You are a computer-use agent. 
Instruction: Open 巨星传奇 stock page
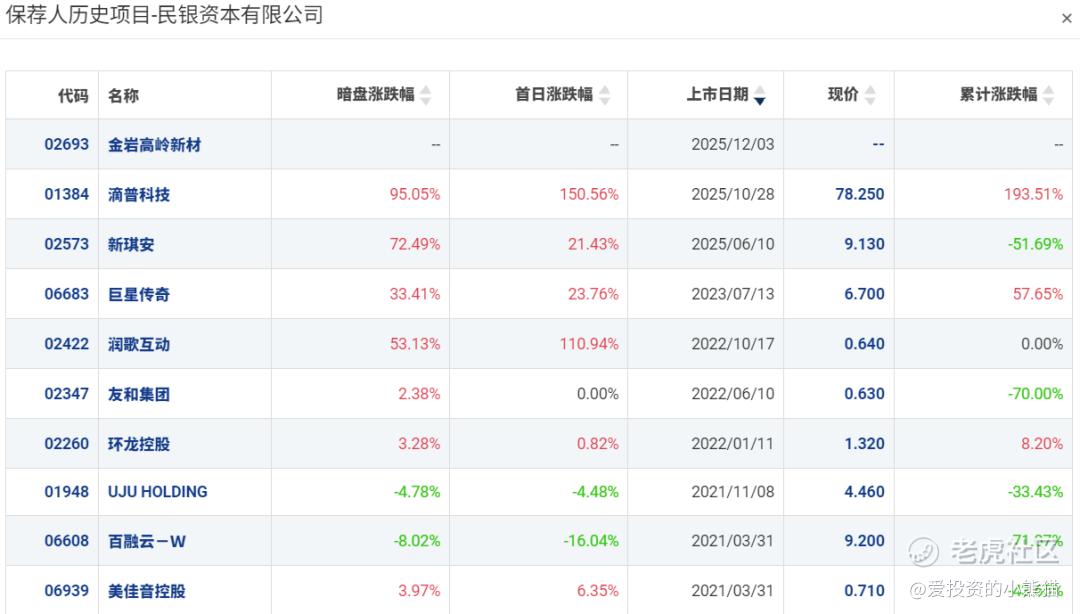138,295
